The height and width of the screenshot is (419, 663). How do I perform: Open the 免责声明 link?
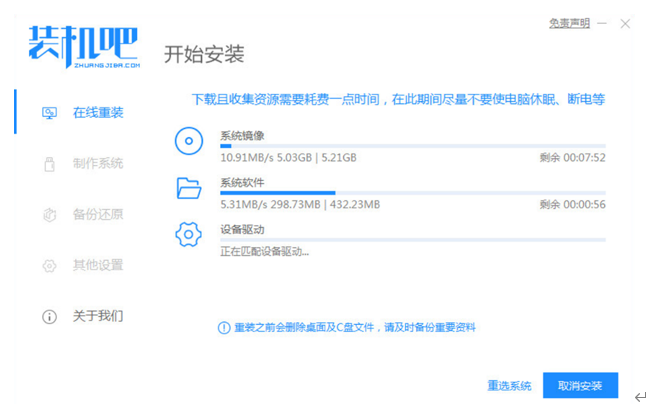[x=569, y=23]
